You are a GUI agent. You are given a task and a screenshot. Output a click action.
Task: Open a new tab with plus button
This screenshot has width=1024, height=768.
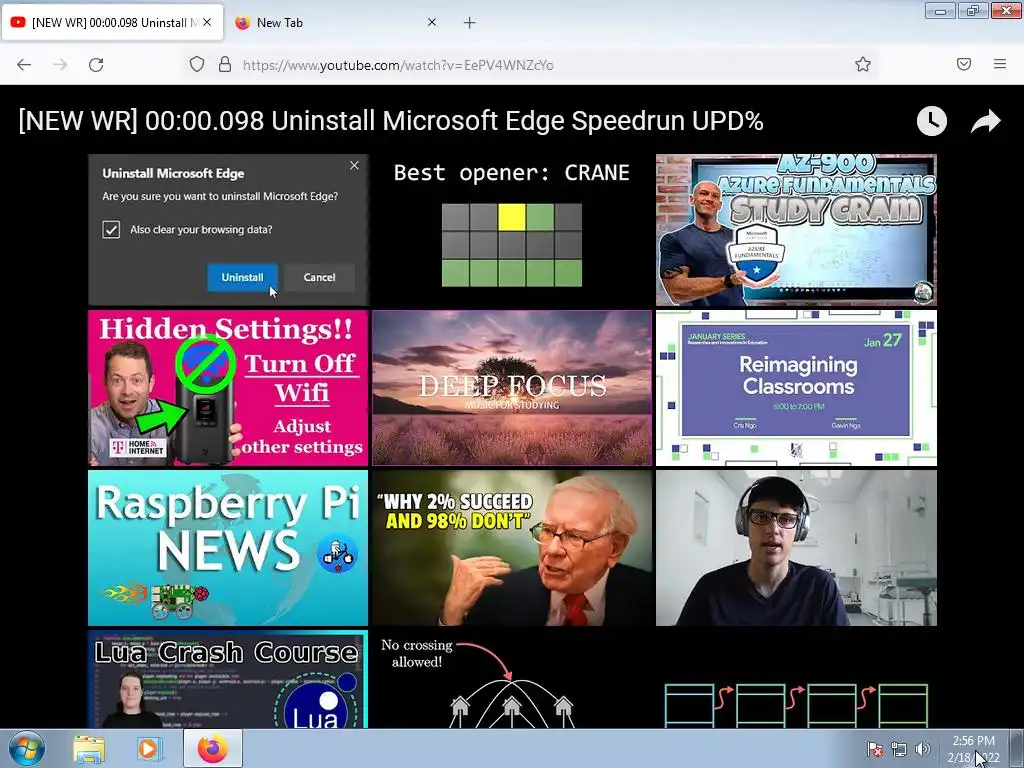tap(470, 23)
